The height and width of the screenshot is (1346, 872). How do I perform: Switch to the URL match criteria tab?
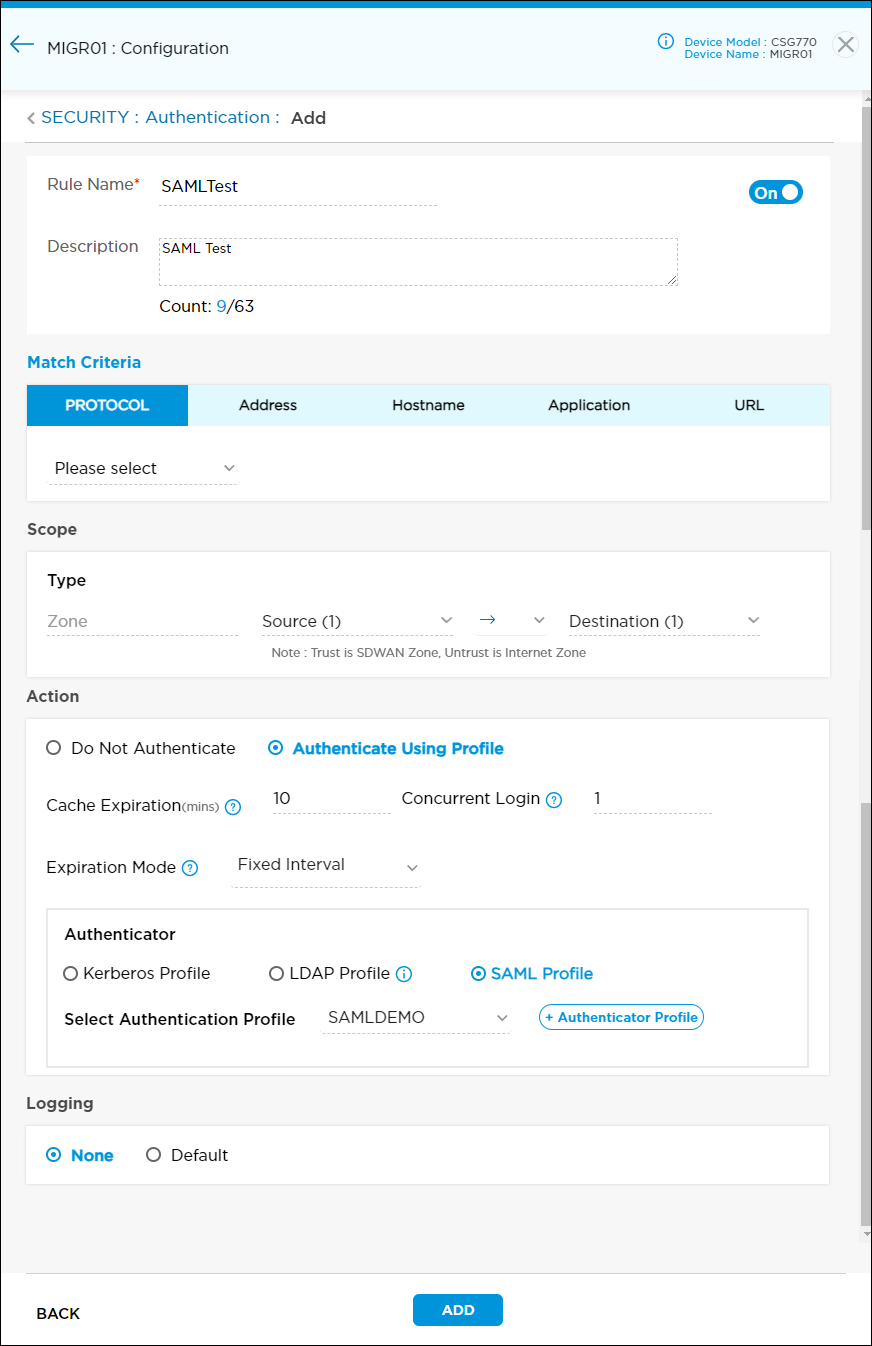pyautogui.click(x=749, y=405)
